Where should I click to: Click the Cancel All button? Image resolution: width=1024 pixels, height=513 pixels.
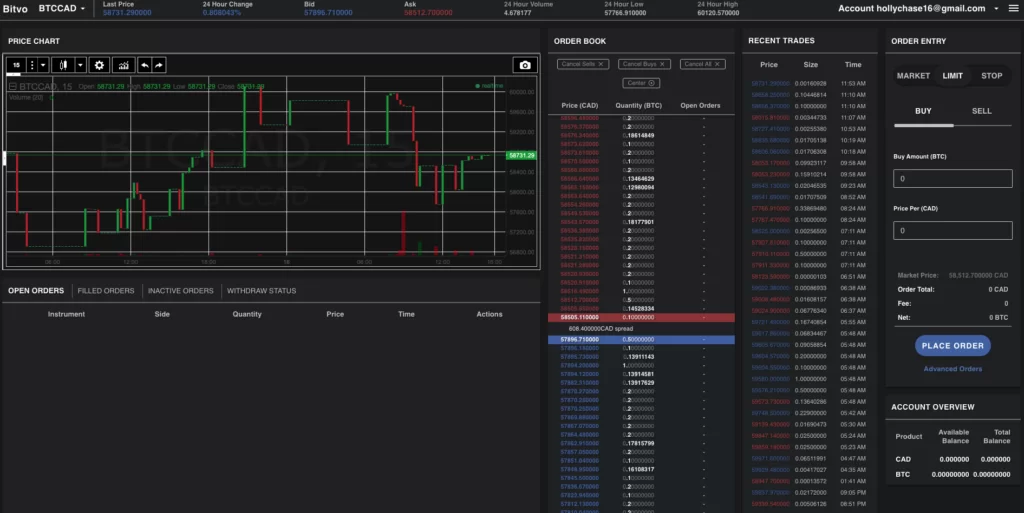pyautogui.click(x=703, y=64)
